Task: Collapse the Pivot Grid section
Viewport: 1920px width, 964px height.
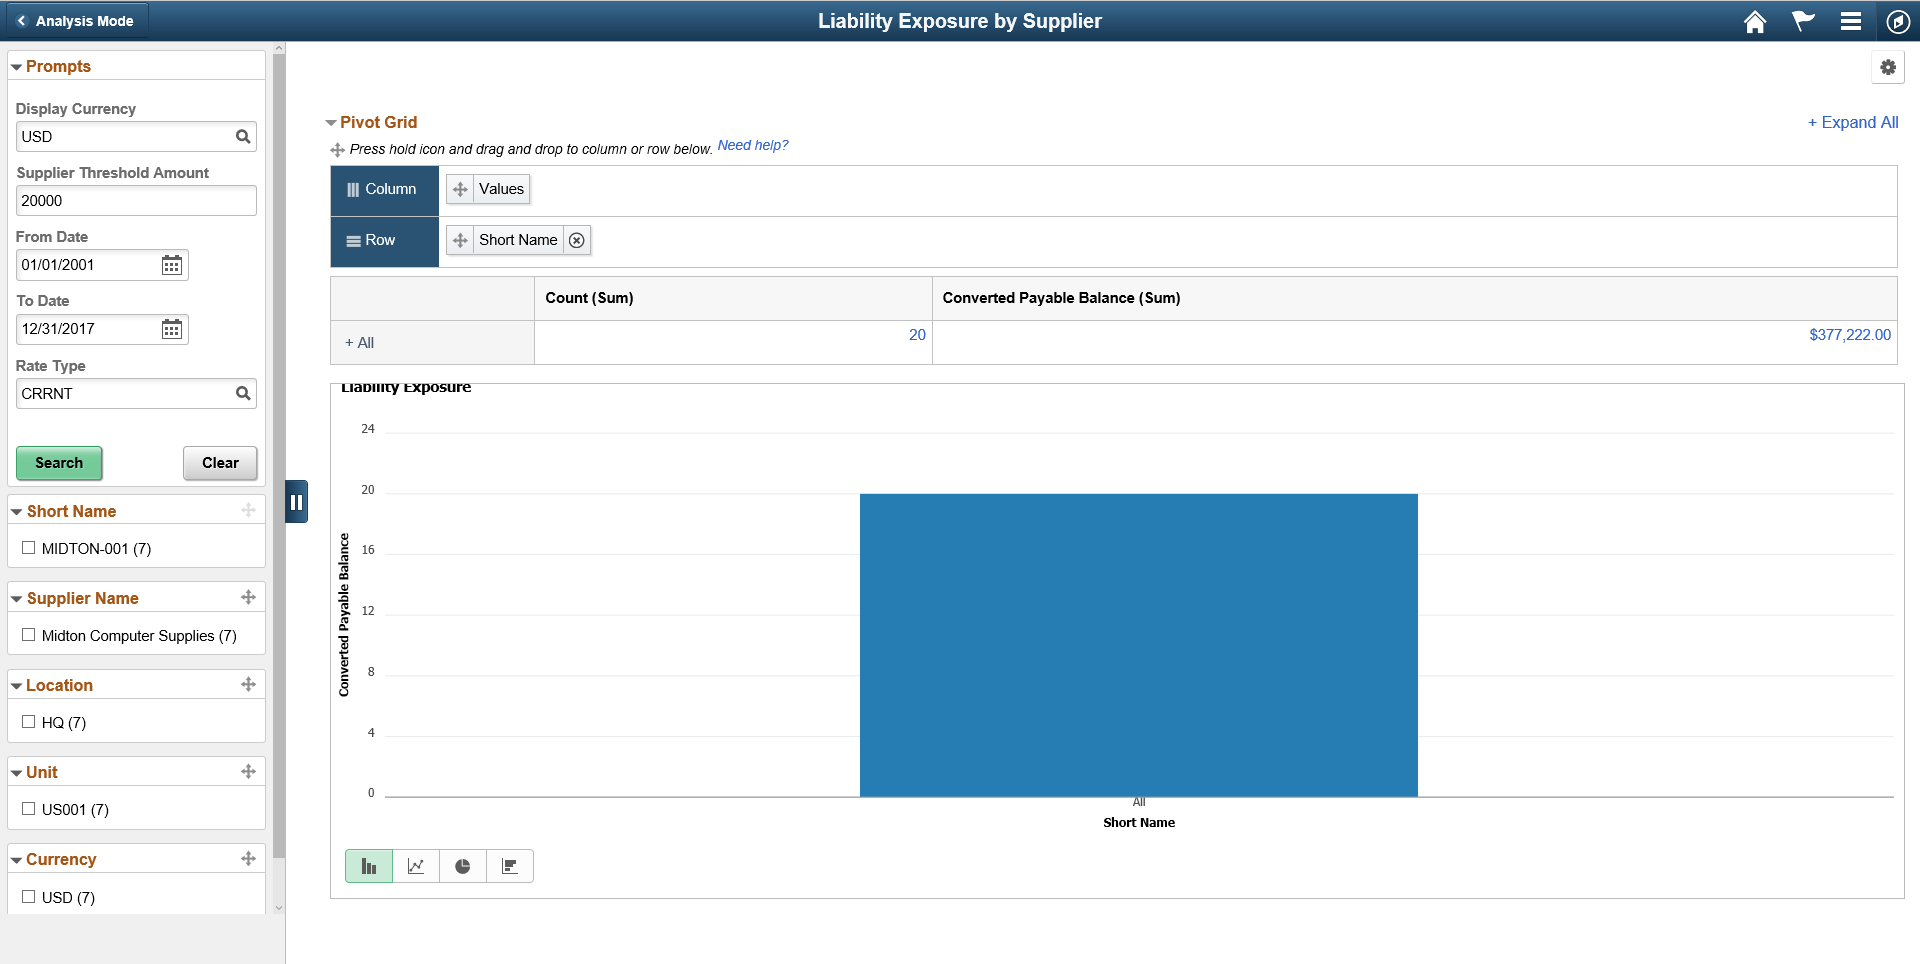Action: tap(331, 122)
